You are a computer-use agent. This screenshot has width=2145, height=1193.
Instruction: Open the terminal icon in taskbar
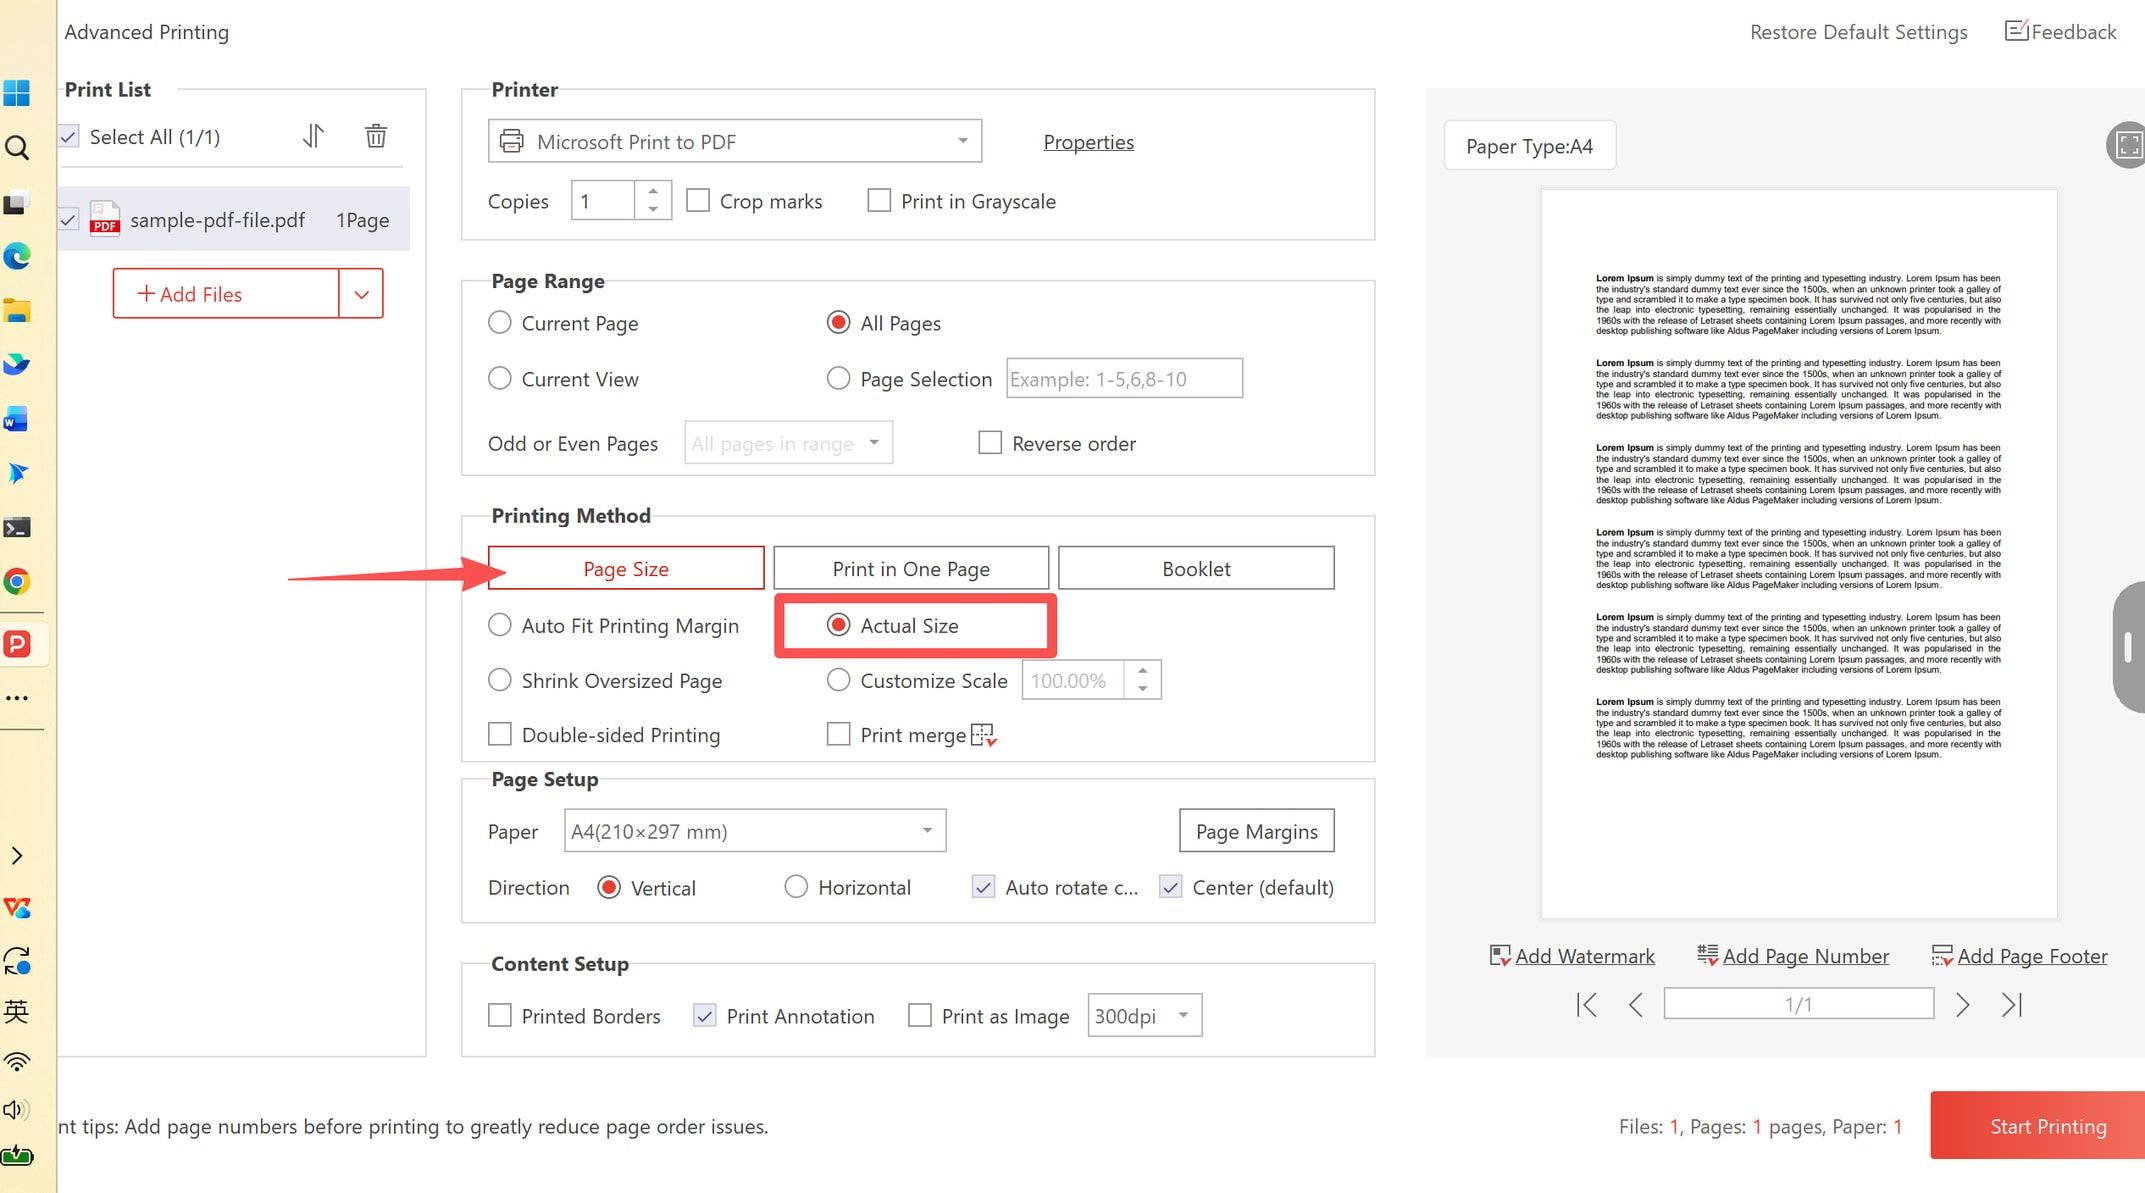[17, 527]
